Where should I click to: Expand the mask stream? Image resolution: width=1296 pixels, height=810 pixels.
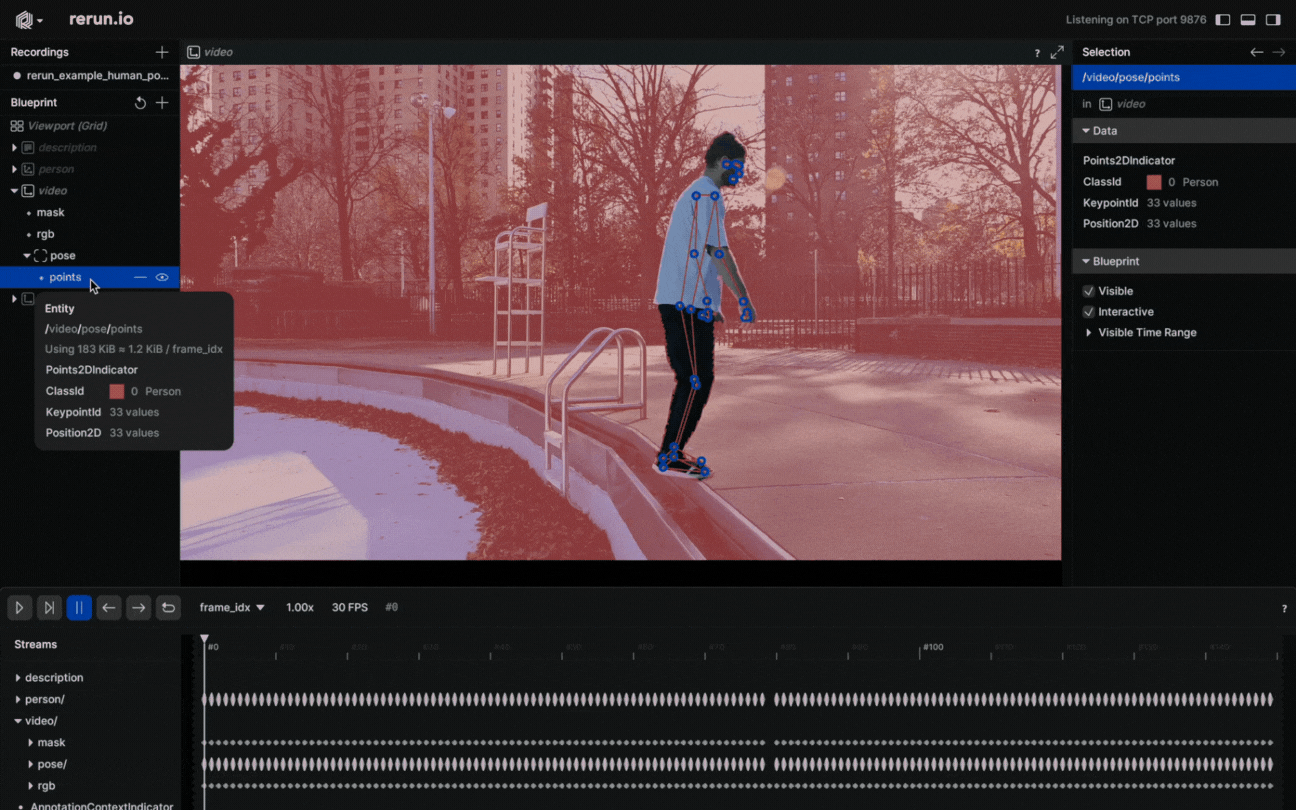(x=30, y=743)
